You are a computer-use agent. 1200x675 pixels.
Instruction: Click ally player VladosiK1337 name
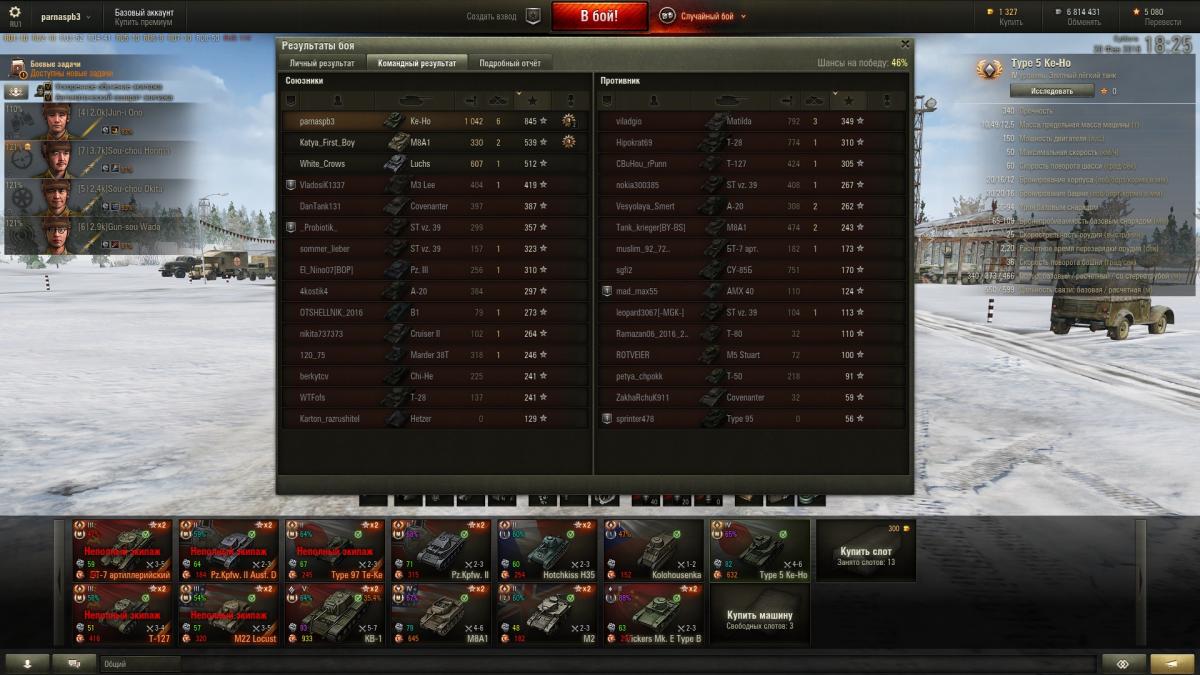(322, 185)
